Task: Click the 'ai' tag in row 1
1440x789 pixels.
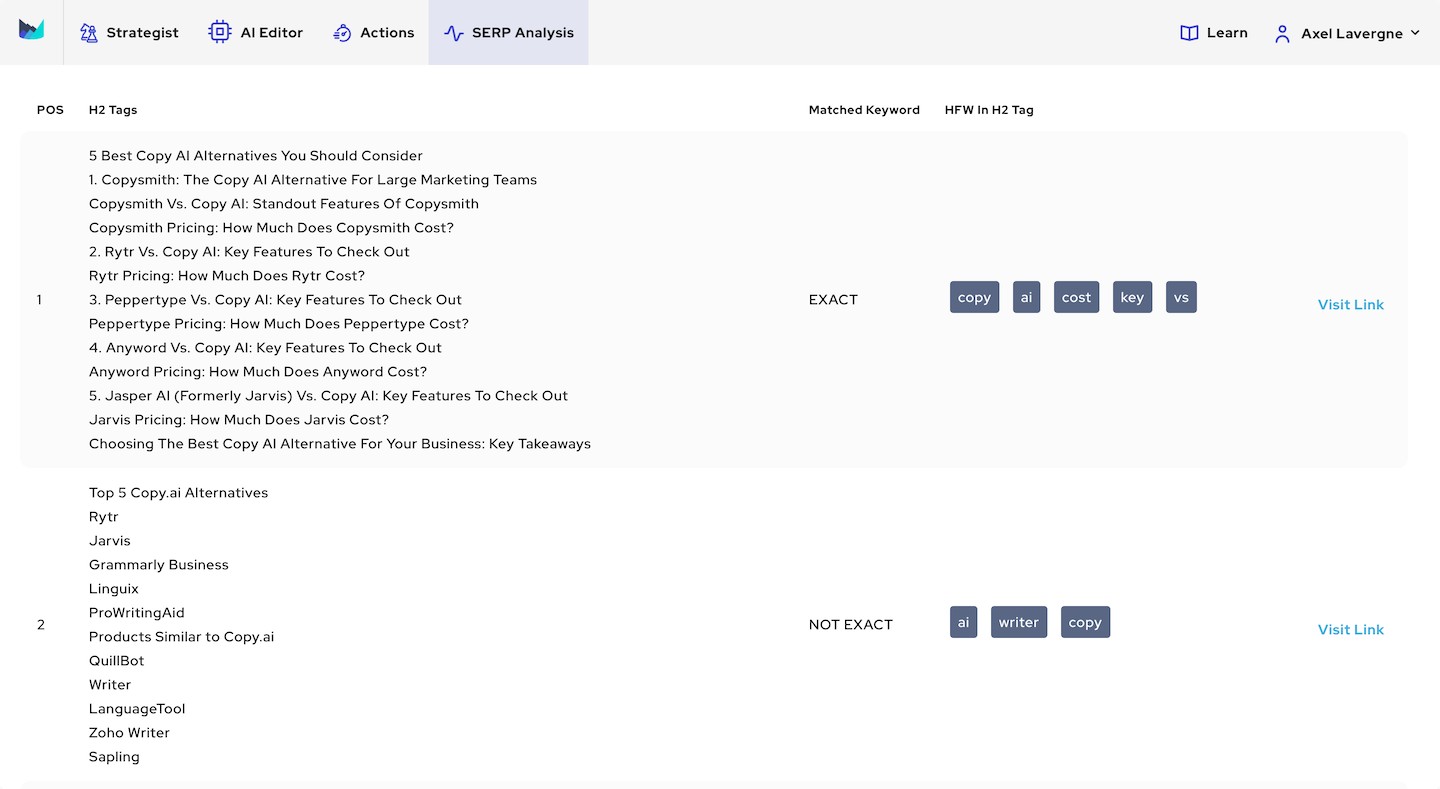Action: (1026, 297)
